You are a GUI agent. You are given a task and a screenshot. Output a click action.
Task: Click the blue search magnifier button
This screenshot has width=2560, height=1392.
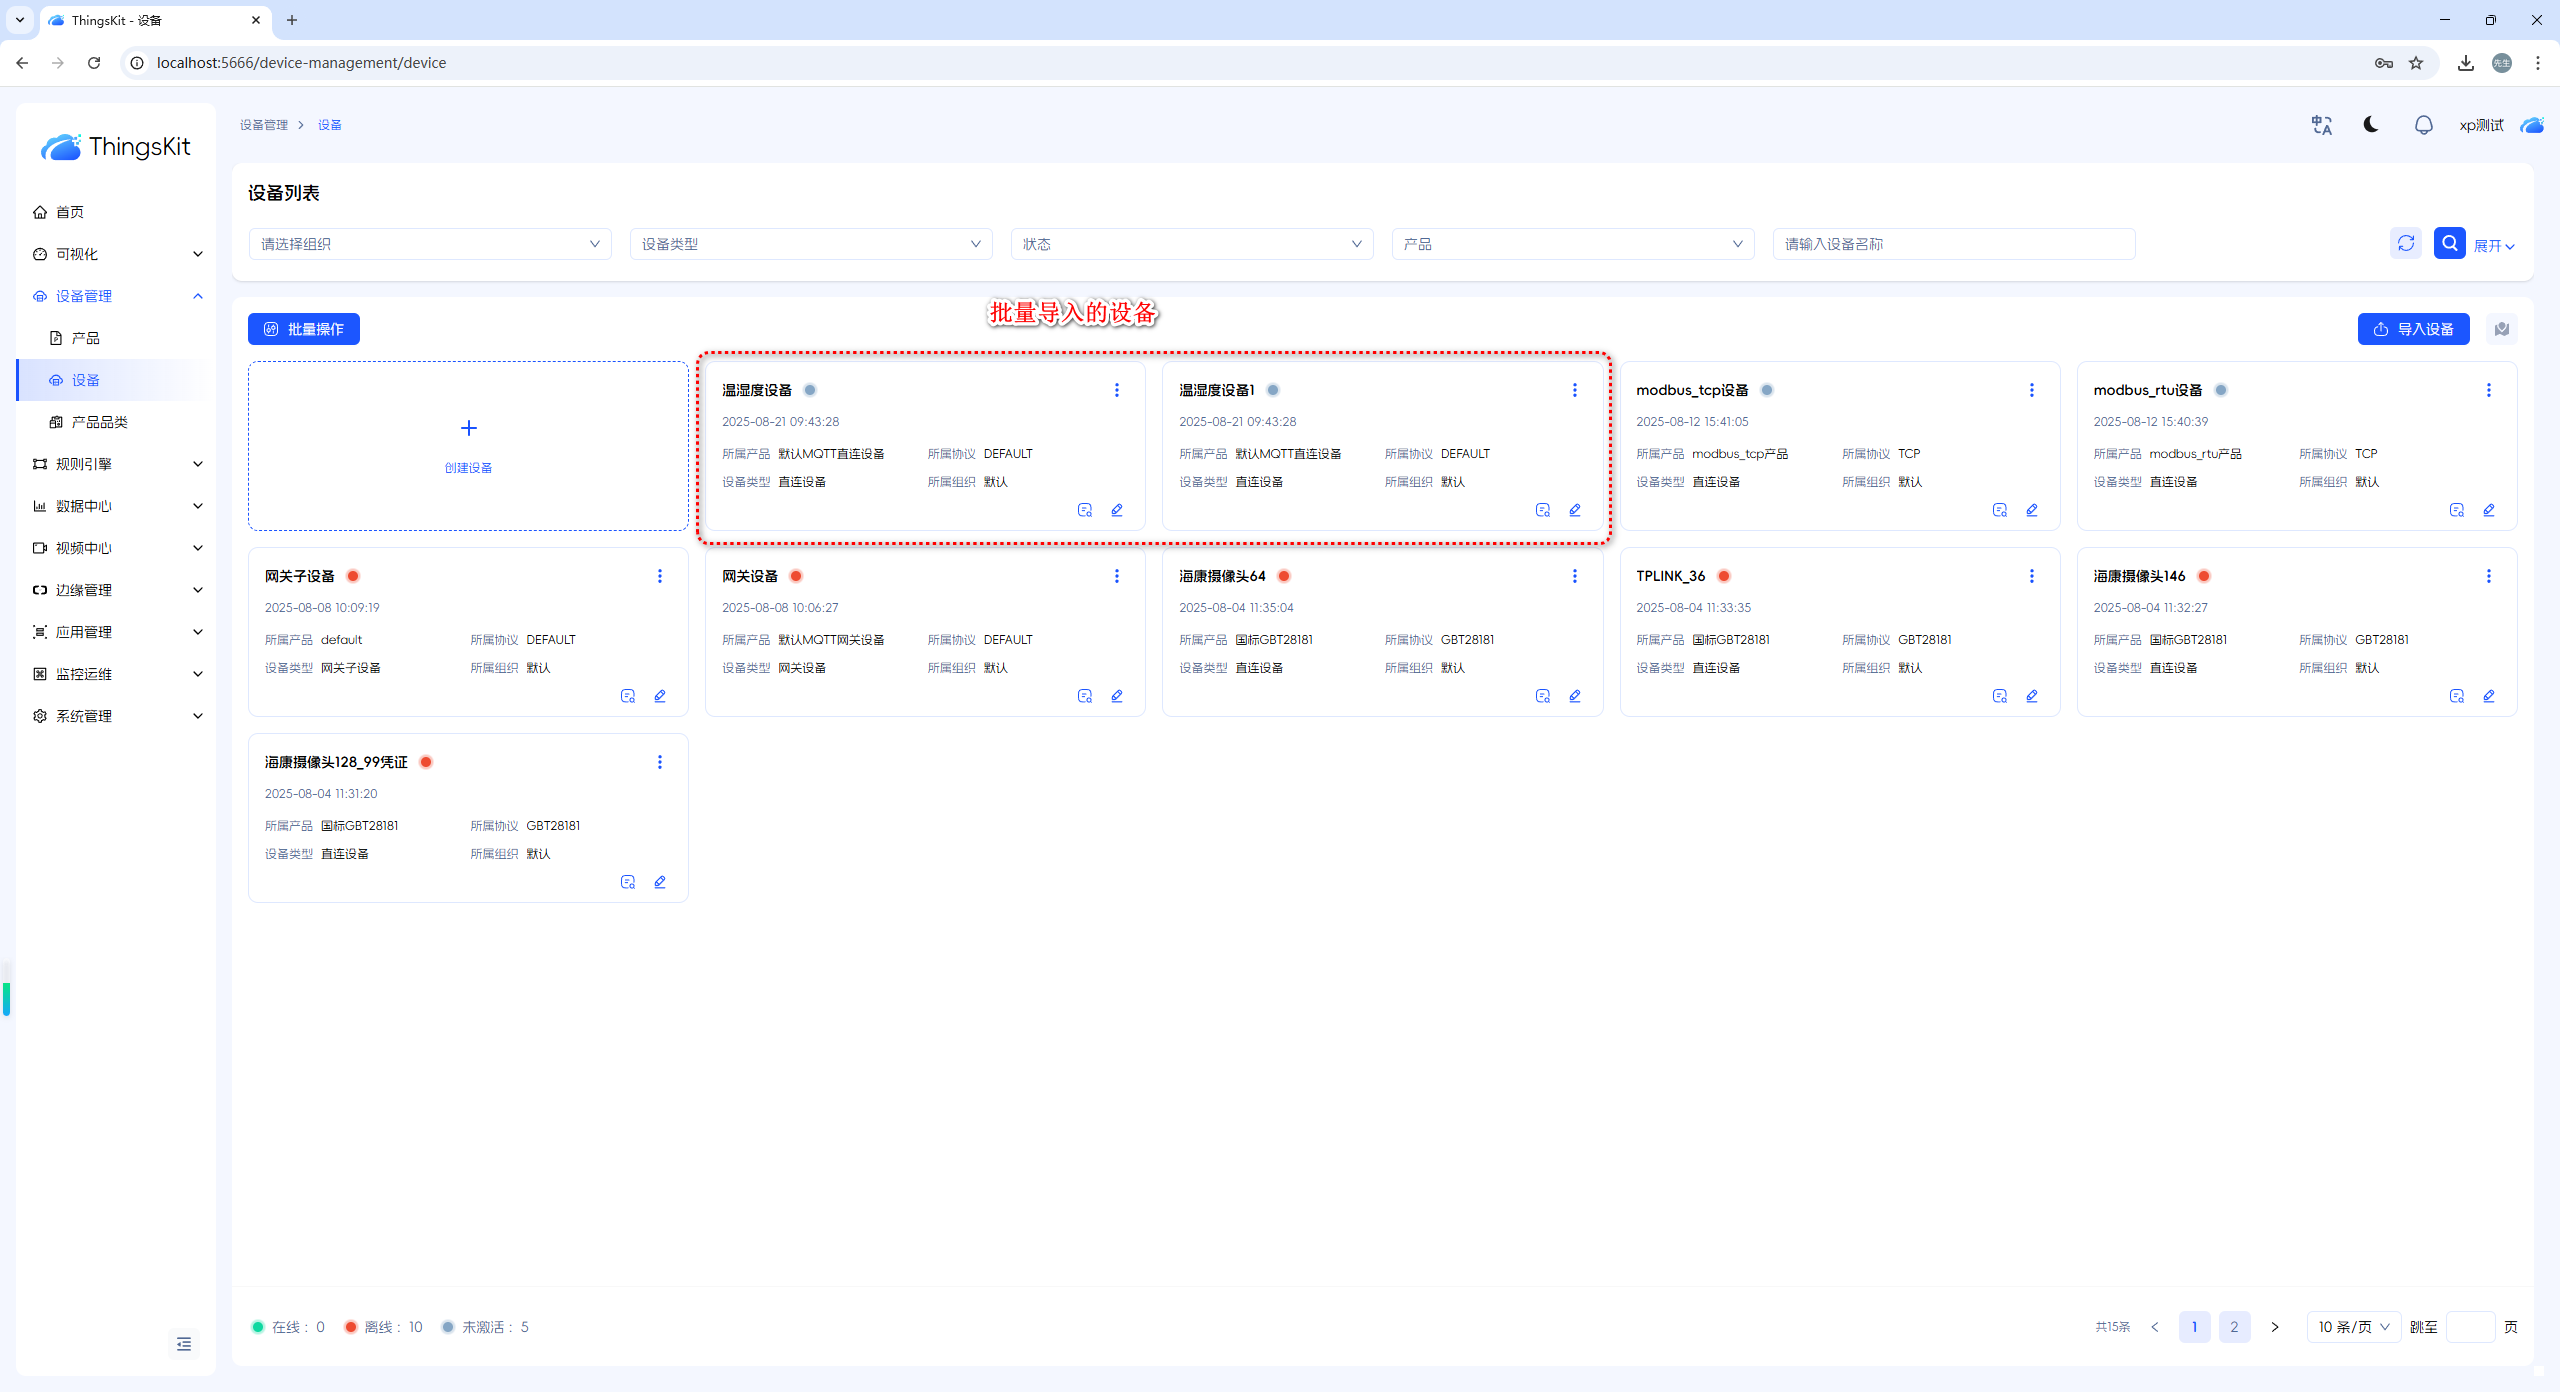point(2449,244)
